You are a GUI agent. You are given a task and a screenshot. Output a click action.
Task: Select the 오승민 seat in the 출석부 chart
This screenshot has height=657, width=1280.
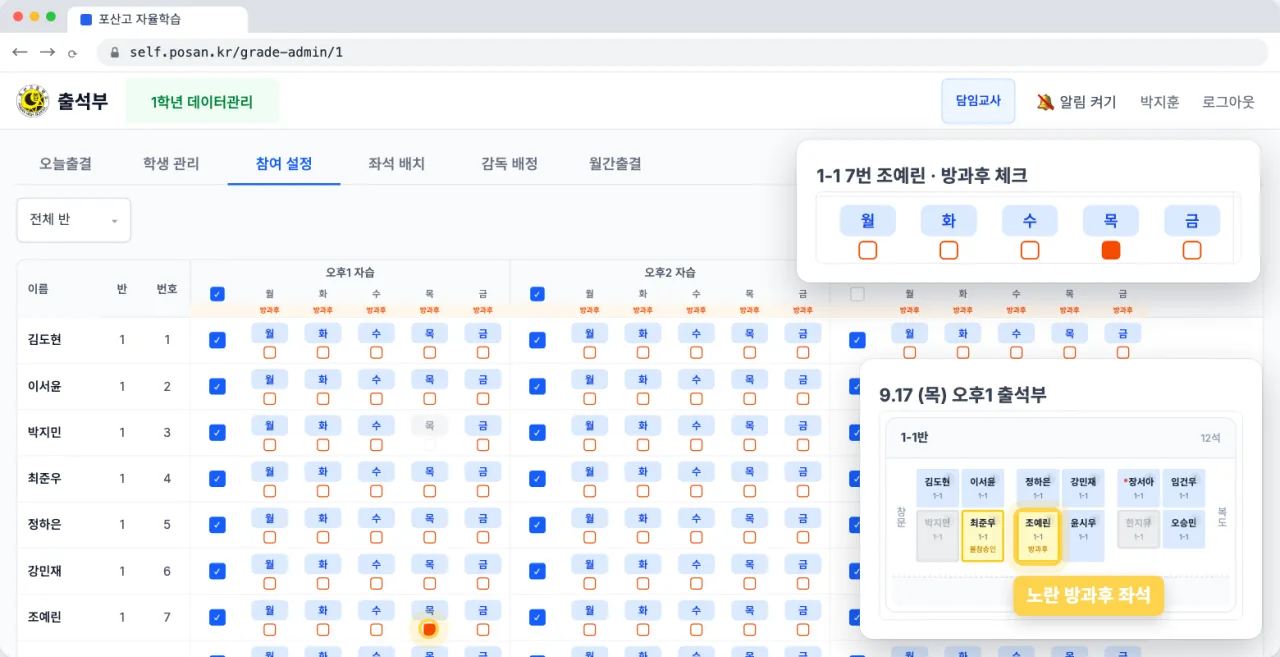click(1184, 529)
